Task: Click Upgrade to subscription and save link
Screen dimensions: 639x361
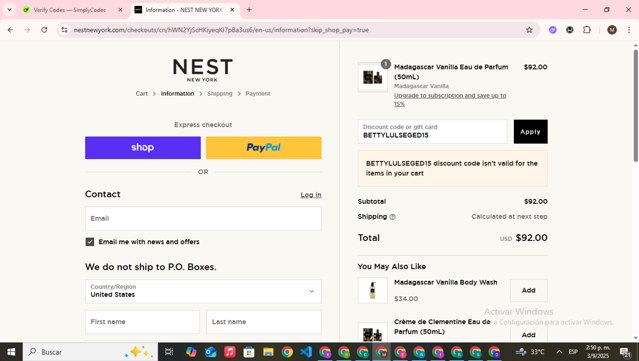Action: (450, 99)
